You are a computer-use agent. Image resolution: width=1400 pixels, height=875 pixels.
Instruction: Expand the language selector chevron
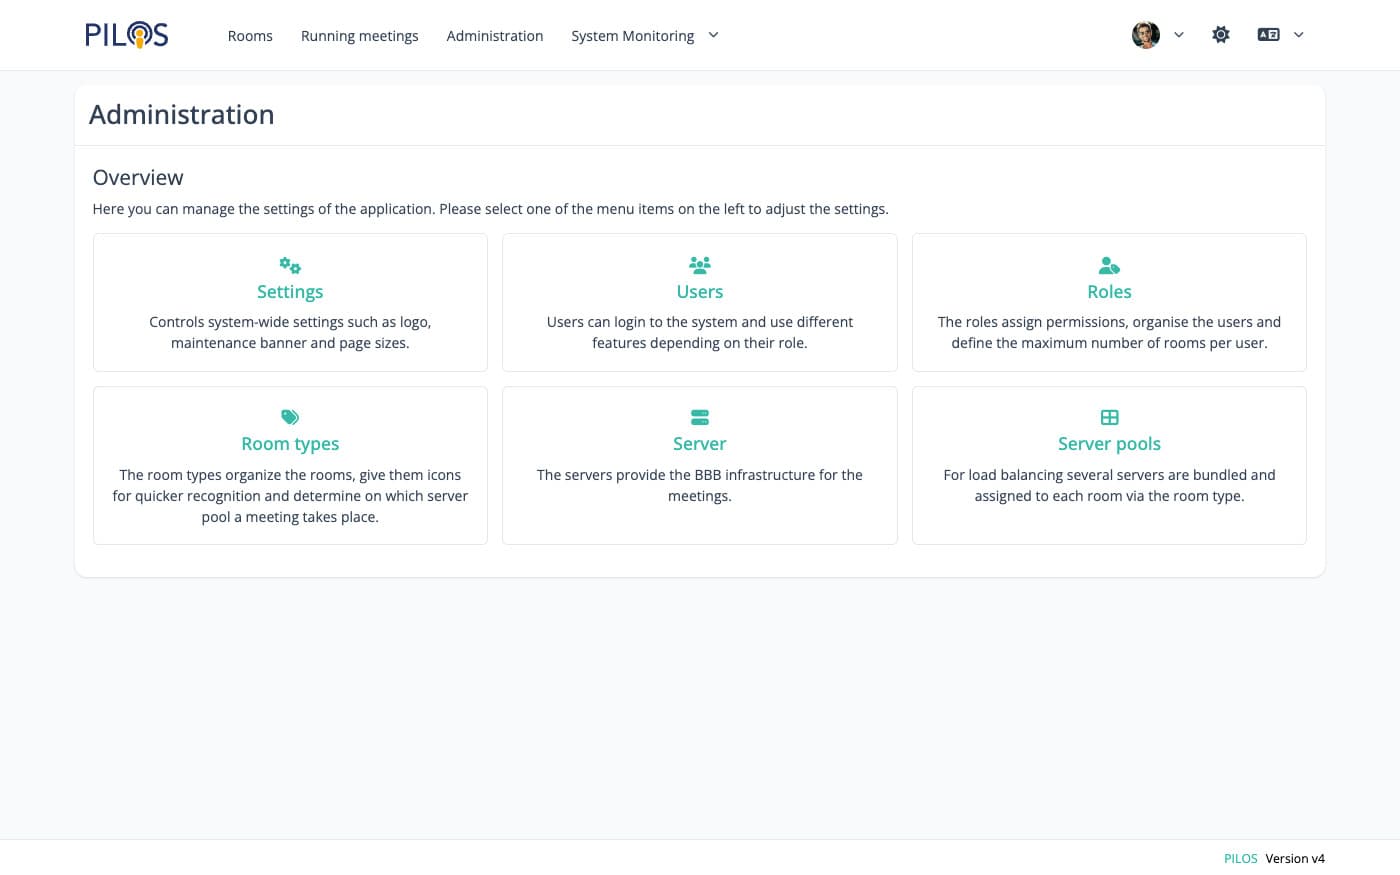click(x=1299, y=35)
